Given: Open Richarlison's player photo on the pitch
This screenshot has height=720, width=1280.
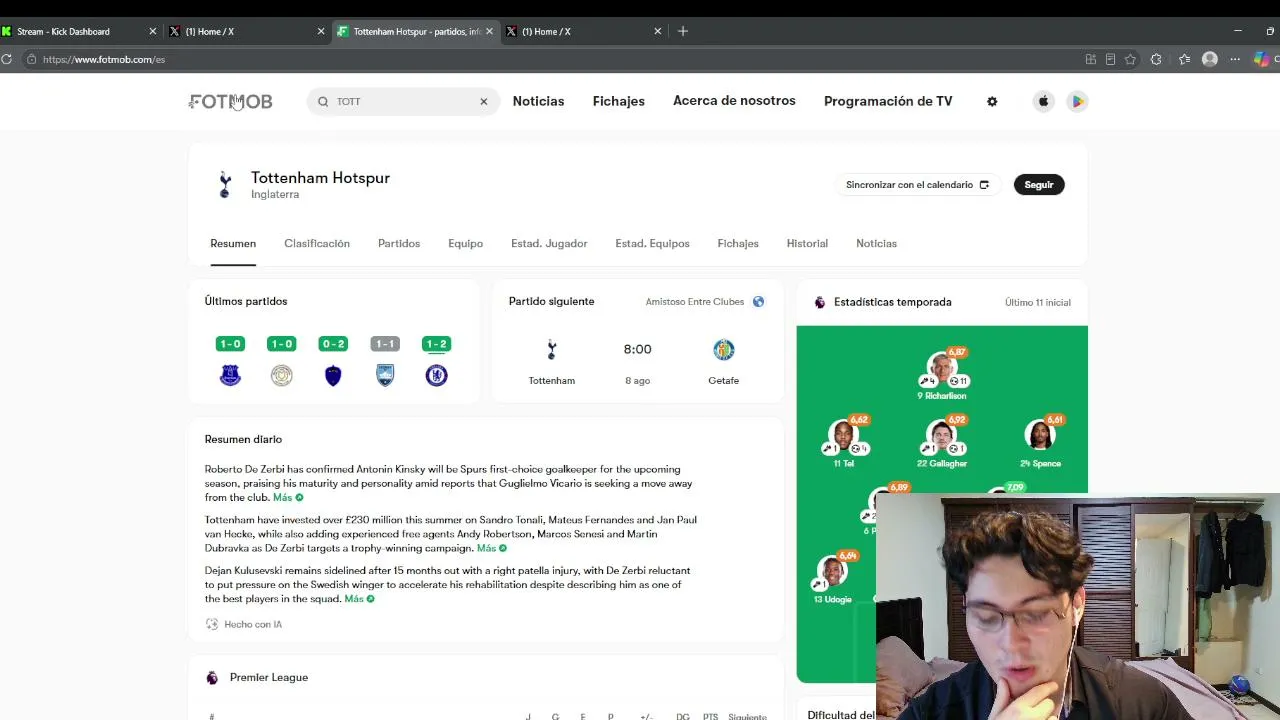Looking at the screenshot, I should (x=942, y=369).
